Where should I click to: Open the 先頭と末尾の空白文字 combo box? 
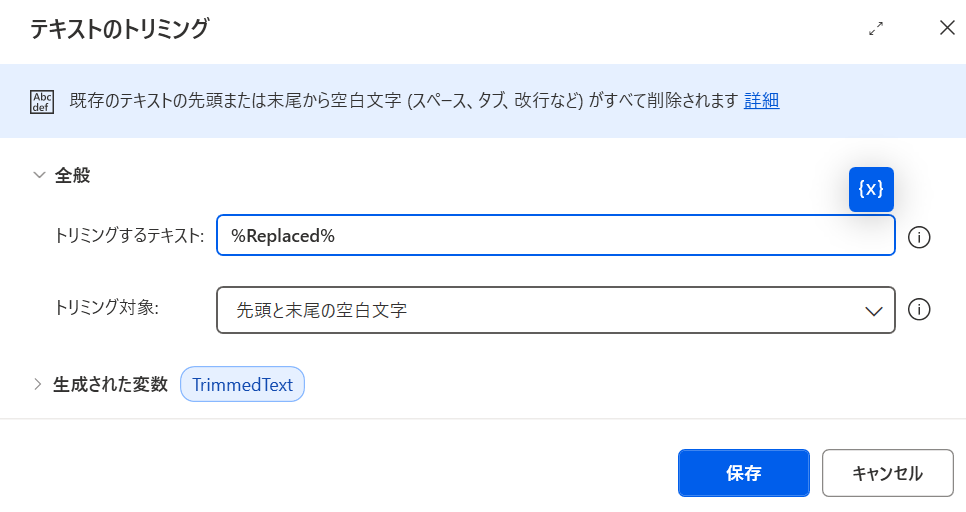coord(556,310)
